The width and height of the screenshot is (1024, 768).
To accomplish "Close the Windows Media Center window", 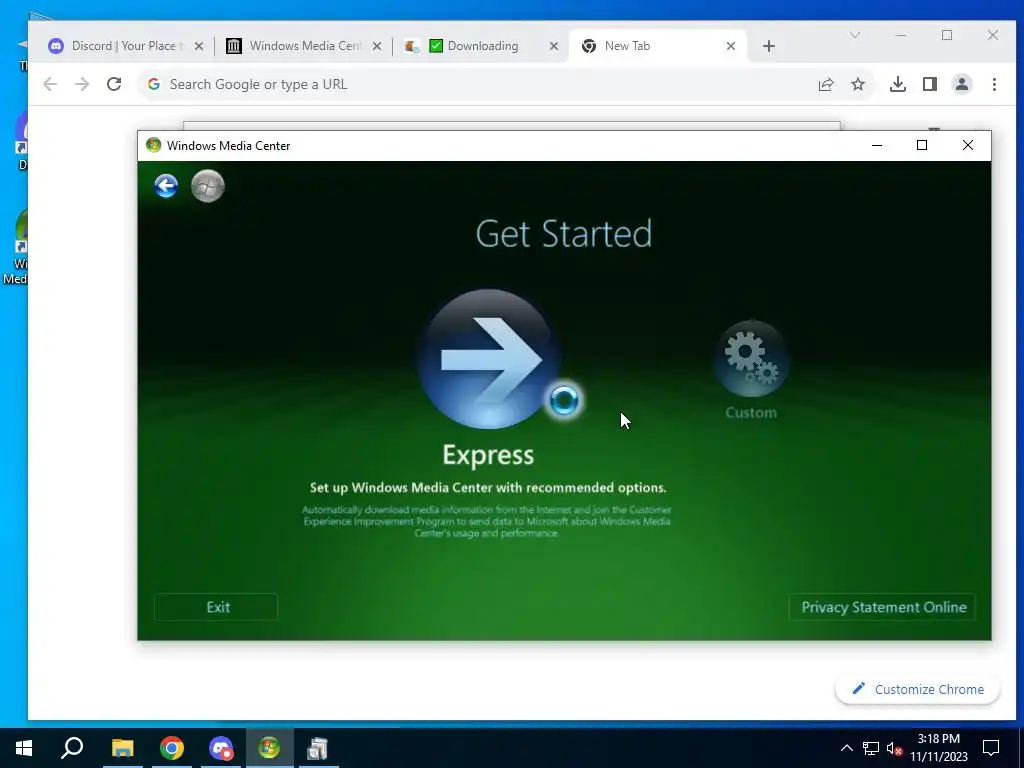I will click(x=968, y=146).
